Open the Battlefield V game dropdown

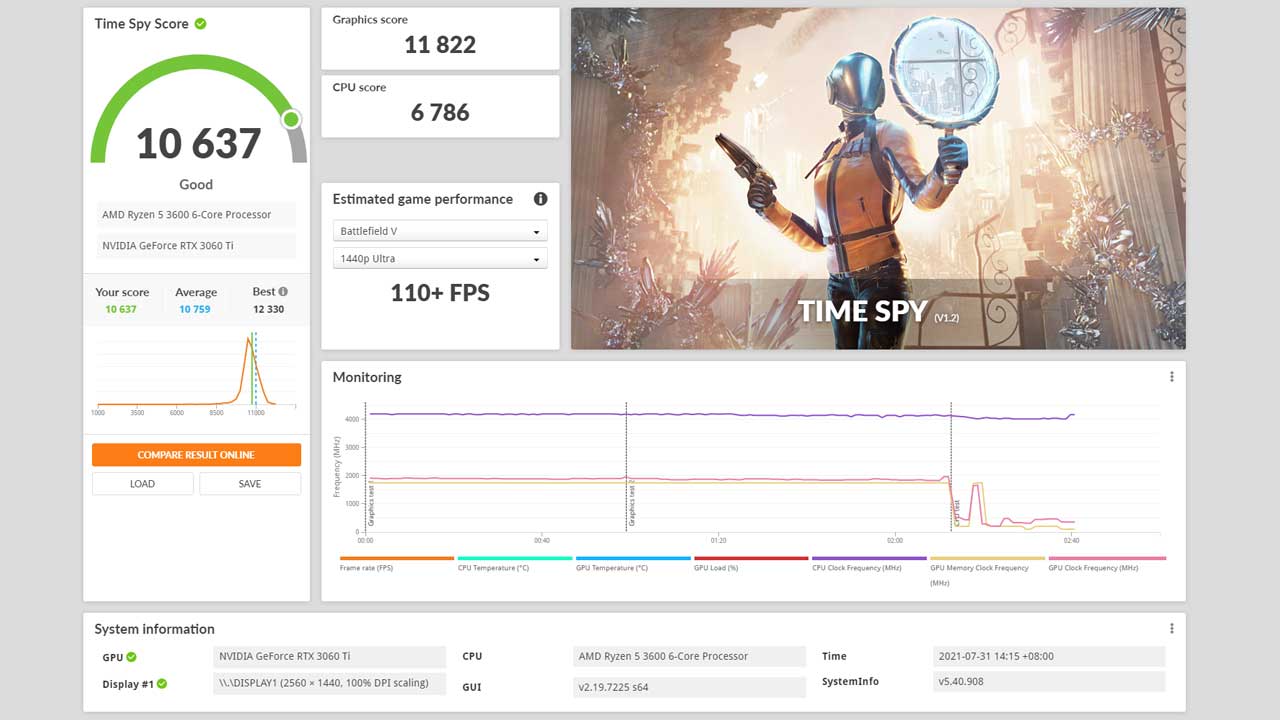point(440,231)
